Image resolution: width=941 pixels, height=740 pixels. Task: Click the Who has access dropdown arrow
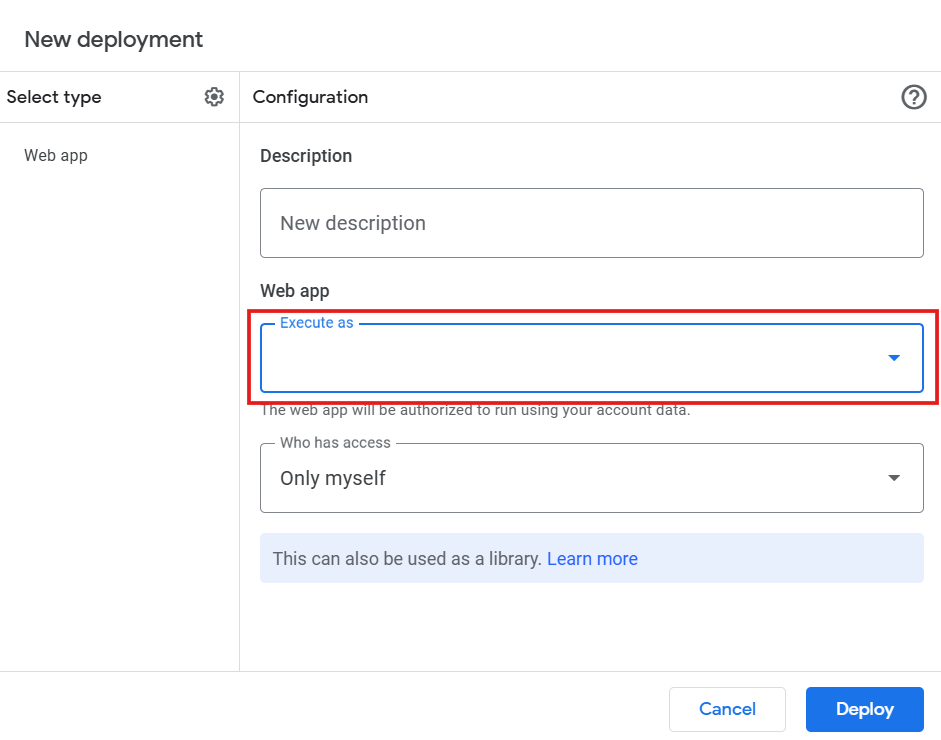click(x=894, y=478)
